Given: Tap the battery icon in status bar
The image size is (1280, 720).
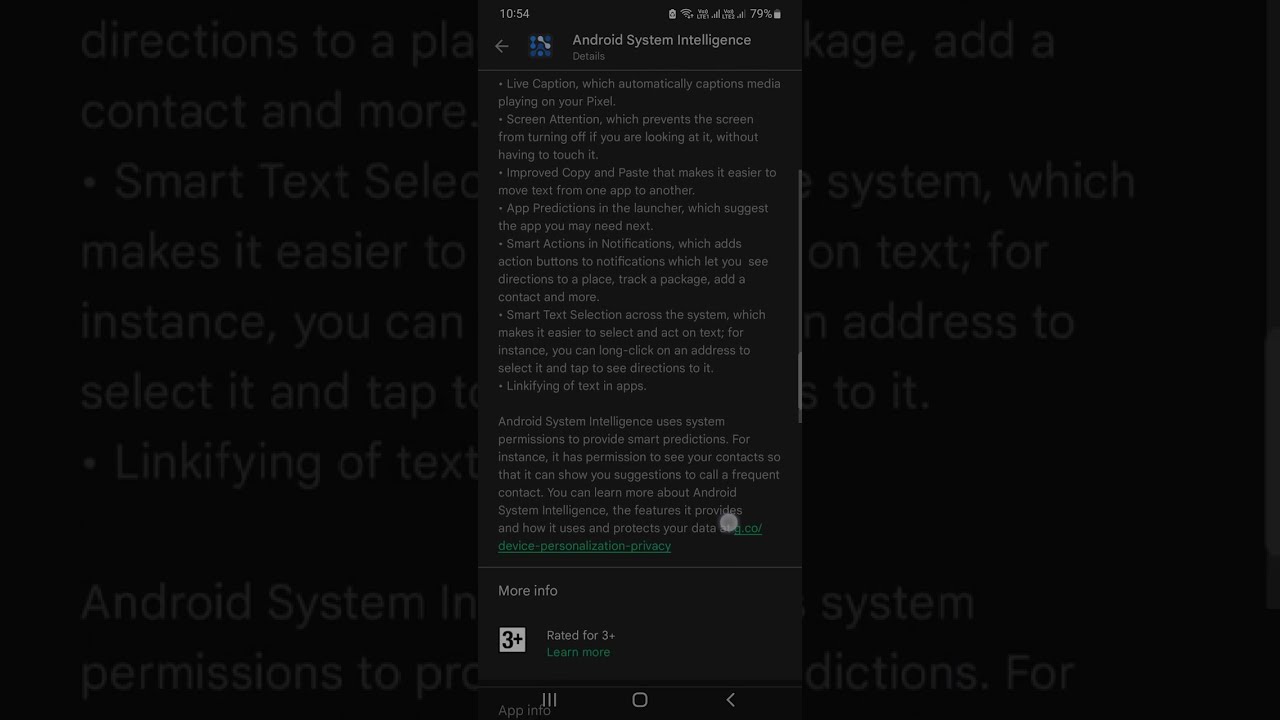Looking at the screenshot, I should tap(778, 14).
